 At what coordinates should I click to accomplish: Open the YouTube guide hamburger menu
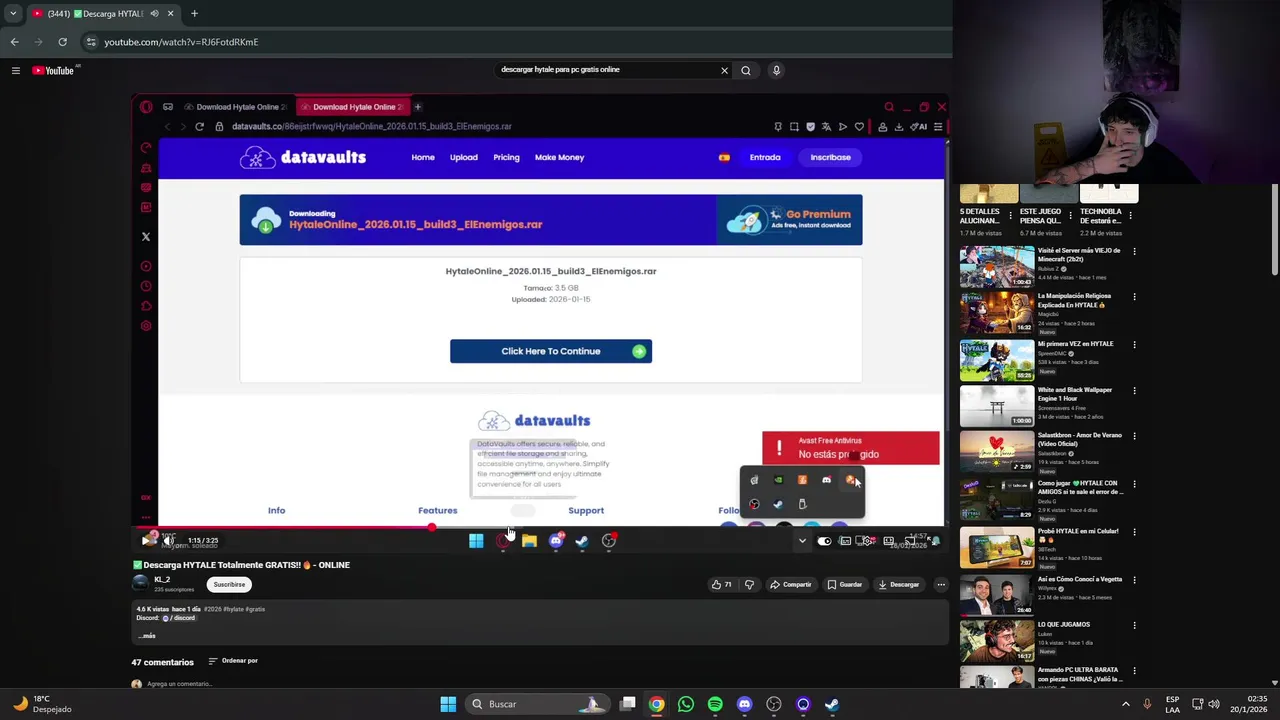click(15, 70)
